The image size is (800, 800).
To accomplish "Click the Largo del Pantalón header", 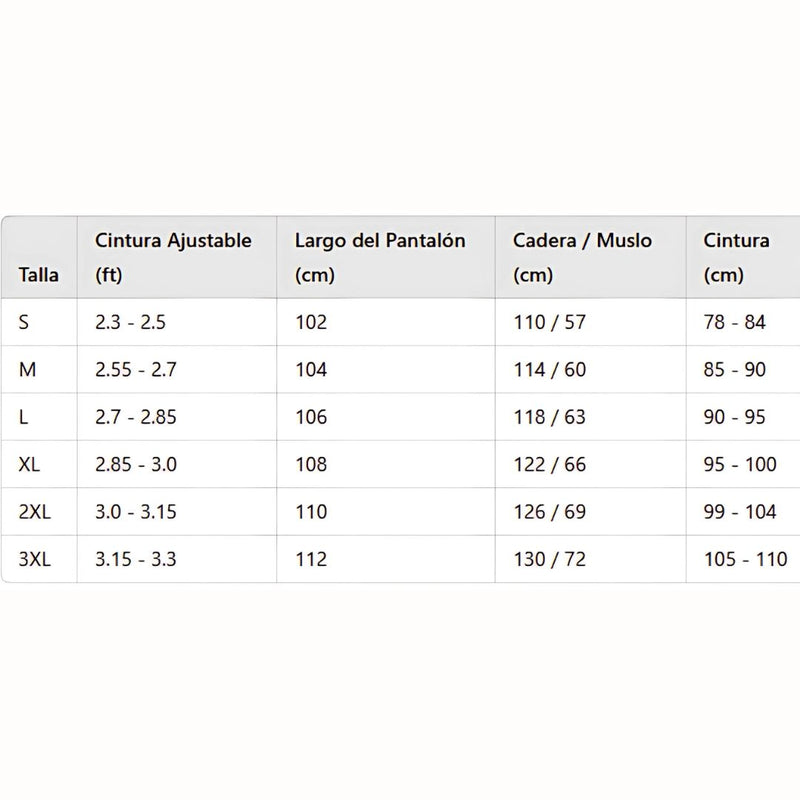I will 380,257.
